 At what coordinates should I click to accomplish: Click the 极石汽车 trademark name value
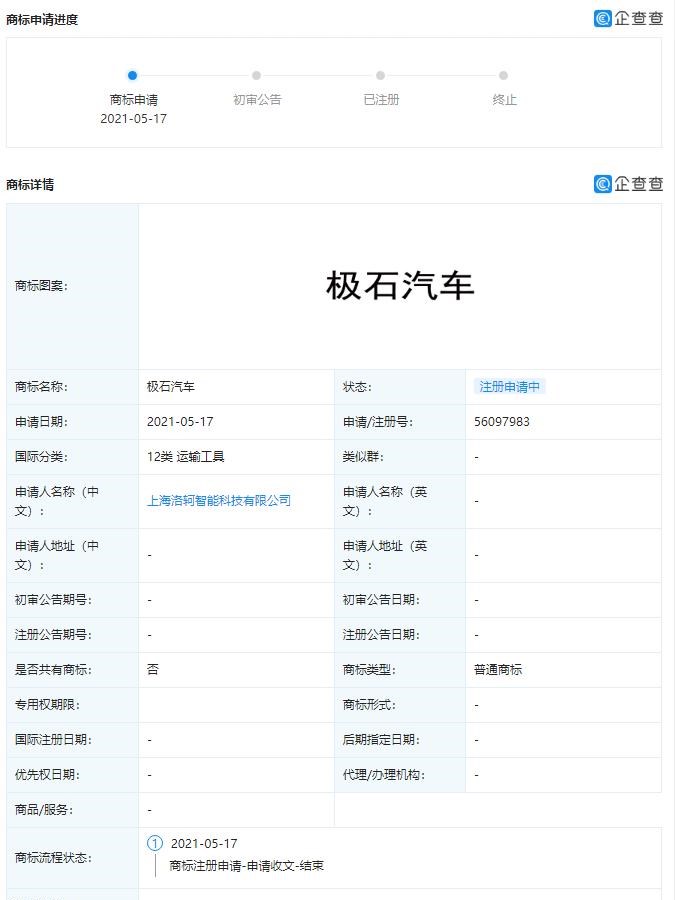point(172,387)
